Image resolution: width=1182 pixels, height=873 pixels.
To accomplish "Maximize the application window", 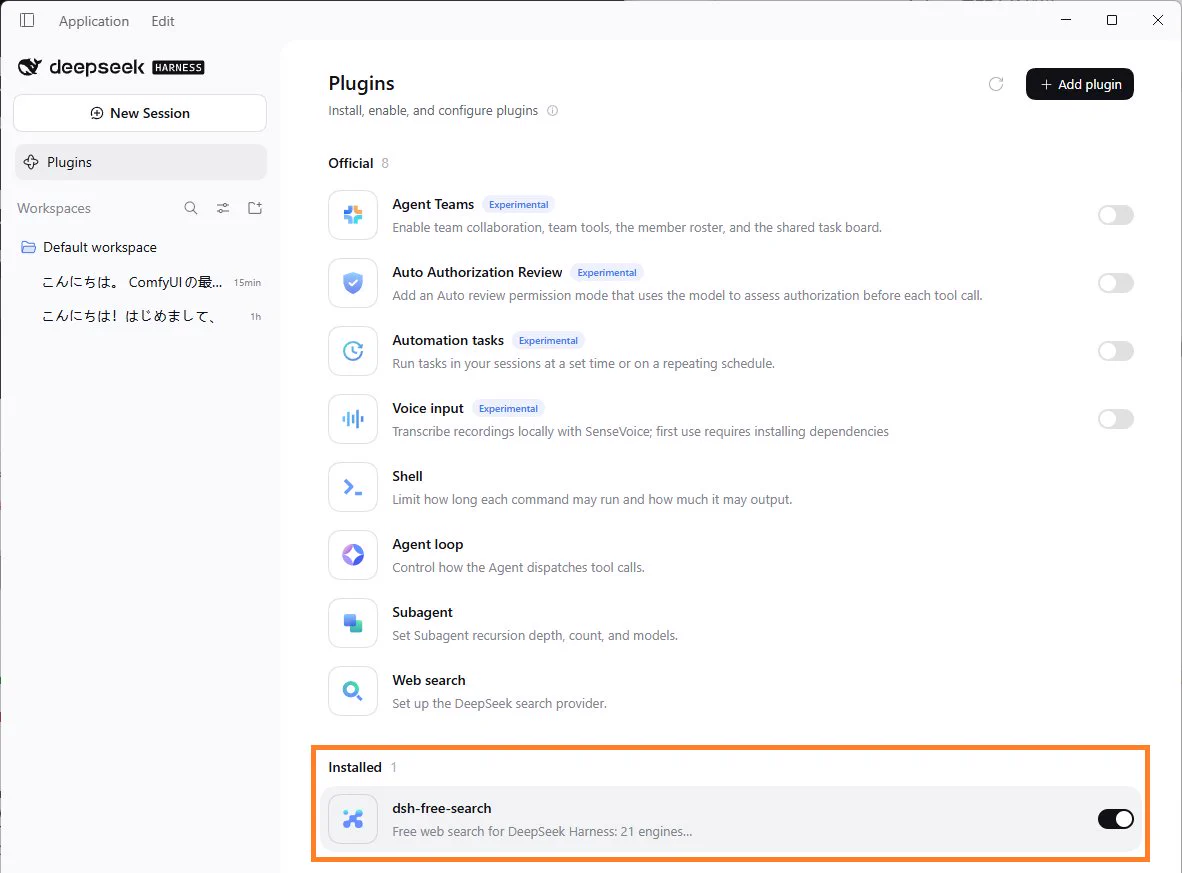I will [1112, 20].
